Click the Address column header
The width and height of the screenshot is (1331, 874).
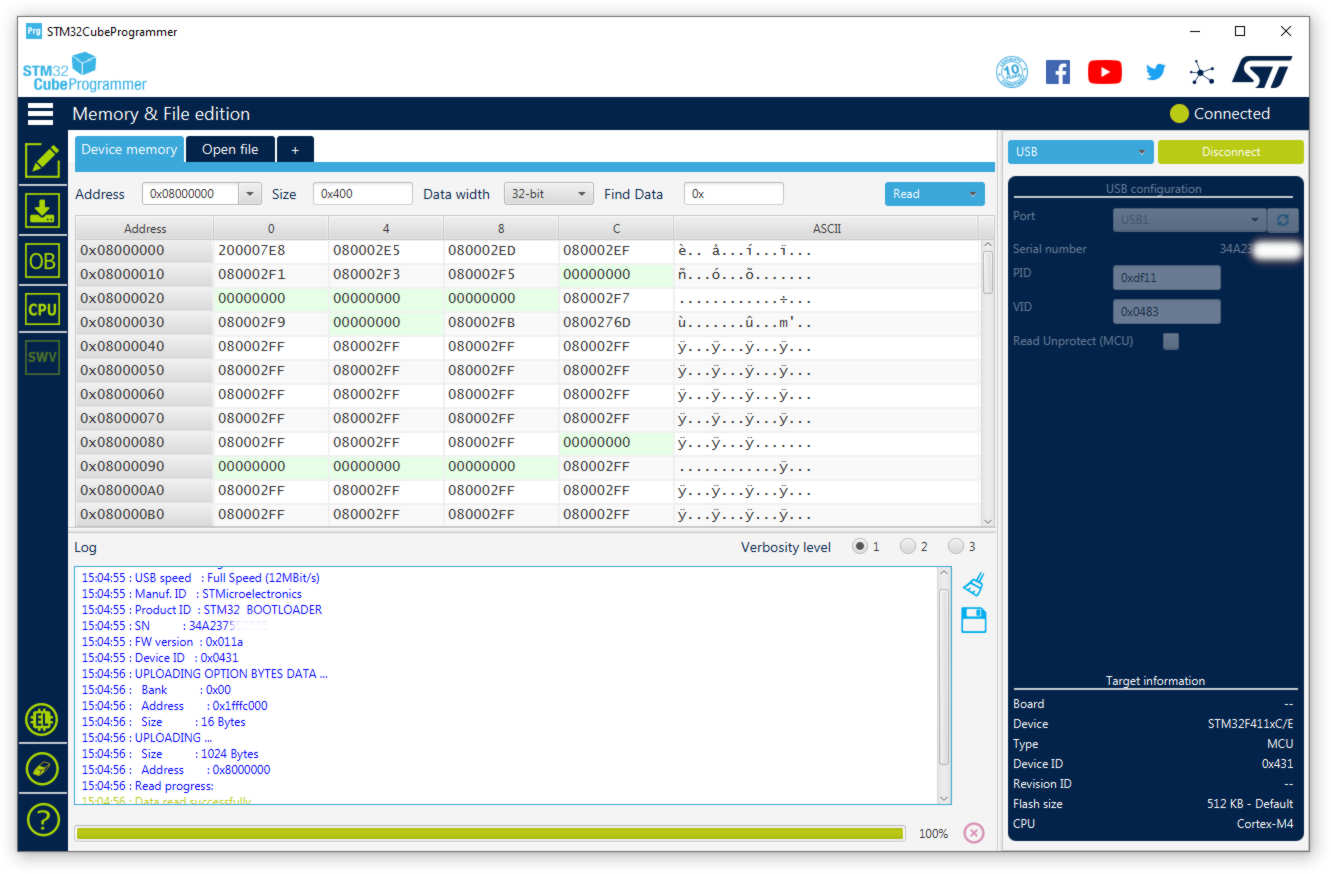(x=144, y=228)
